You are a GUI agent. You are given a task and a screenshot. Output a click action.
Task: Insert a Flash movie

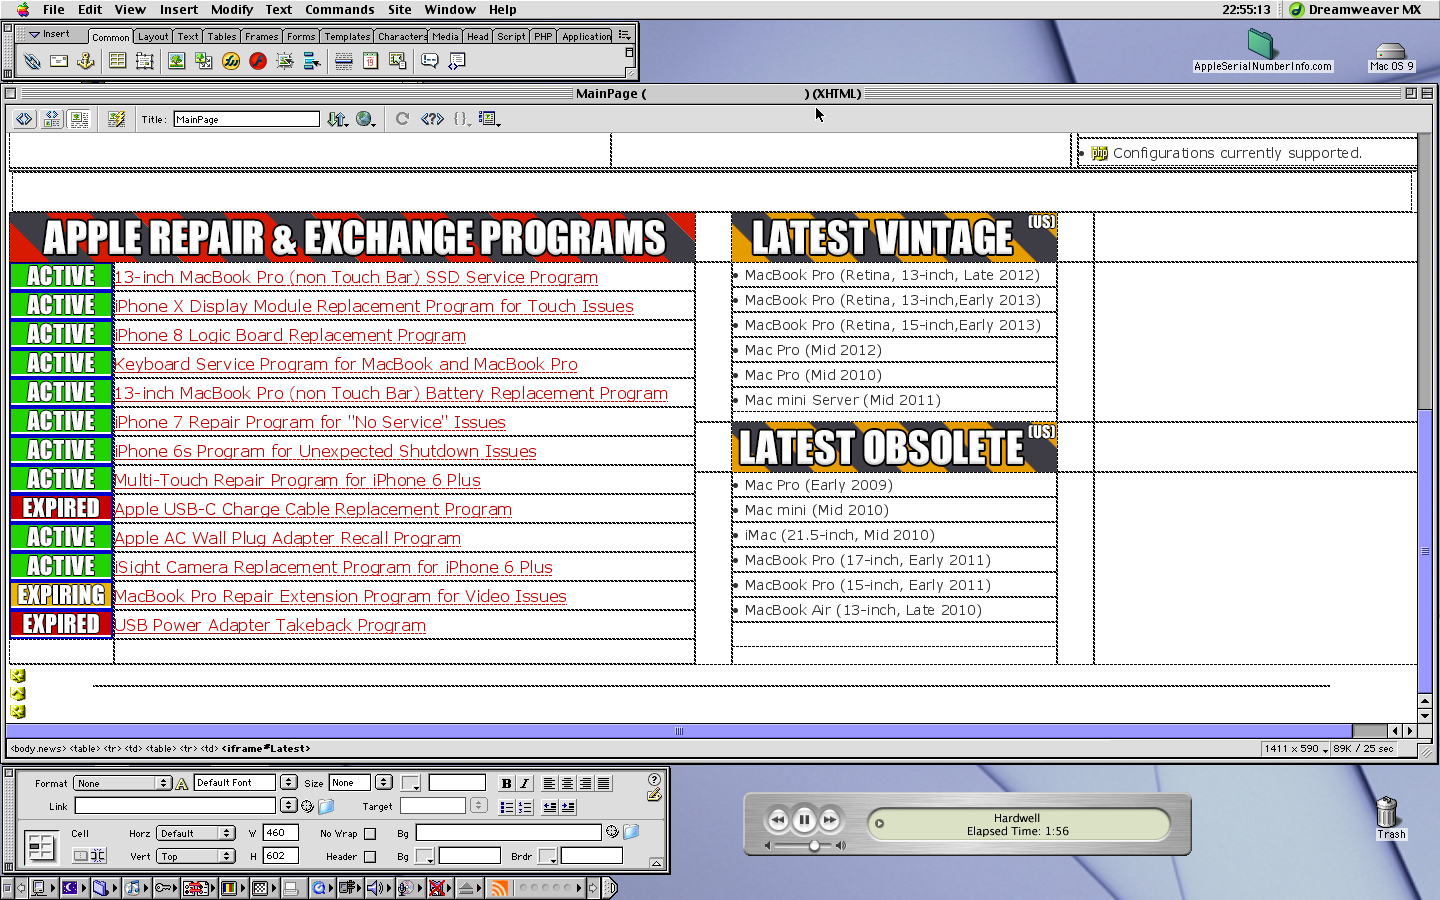click(x=258, y=61)
